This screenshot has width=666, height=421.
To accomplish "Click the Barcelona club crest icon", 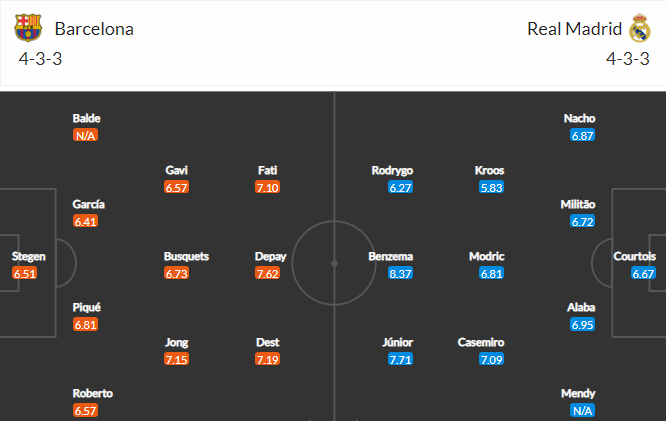I will click(30, 28).
